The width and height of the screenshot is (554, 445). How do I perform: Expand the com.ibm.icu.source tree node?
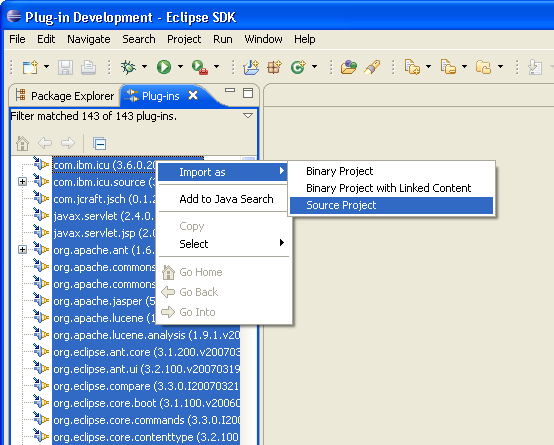click(x=22, y=182)
